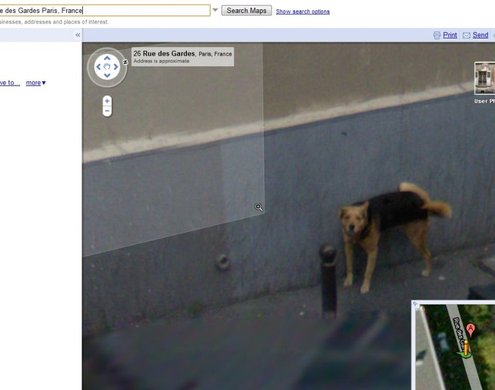
Task: Focus the address search input field
Action: (x=104, y=10)
